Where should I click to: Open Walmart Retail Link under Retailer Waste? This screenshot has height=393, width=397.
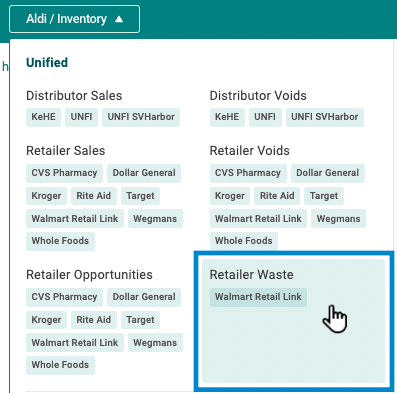258,297
